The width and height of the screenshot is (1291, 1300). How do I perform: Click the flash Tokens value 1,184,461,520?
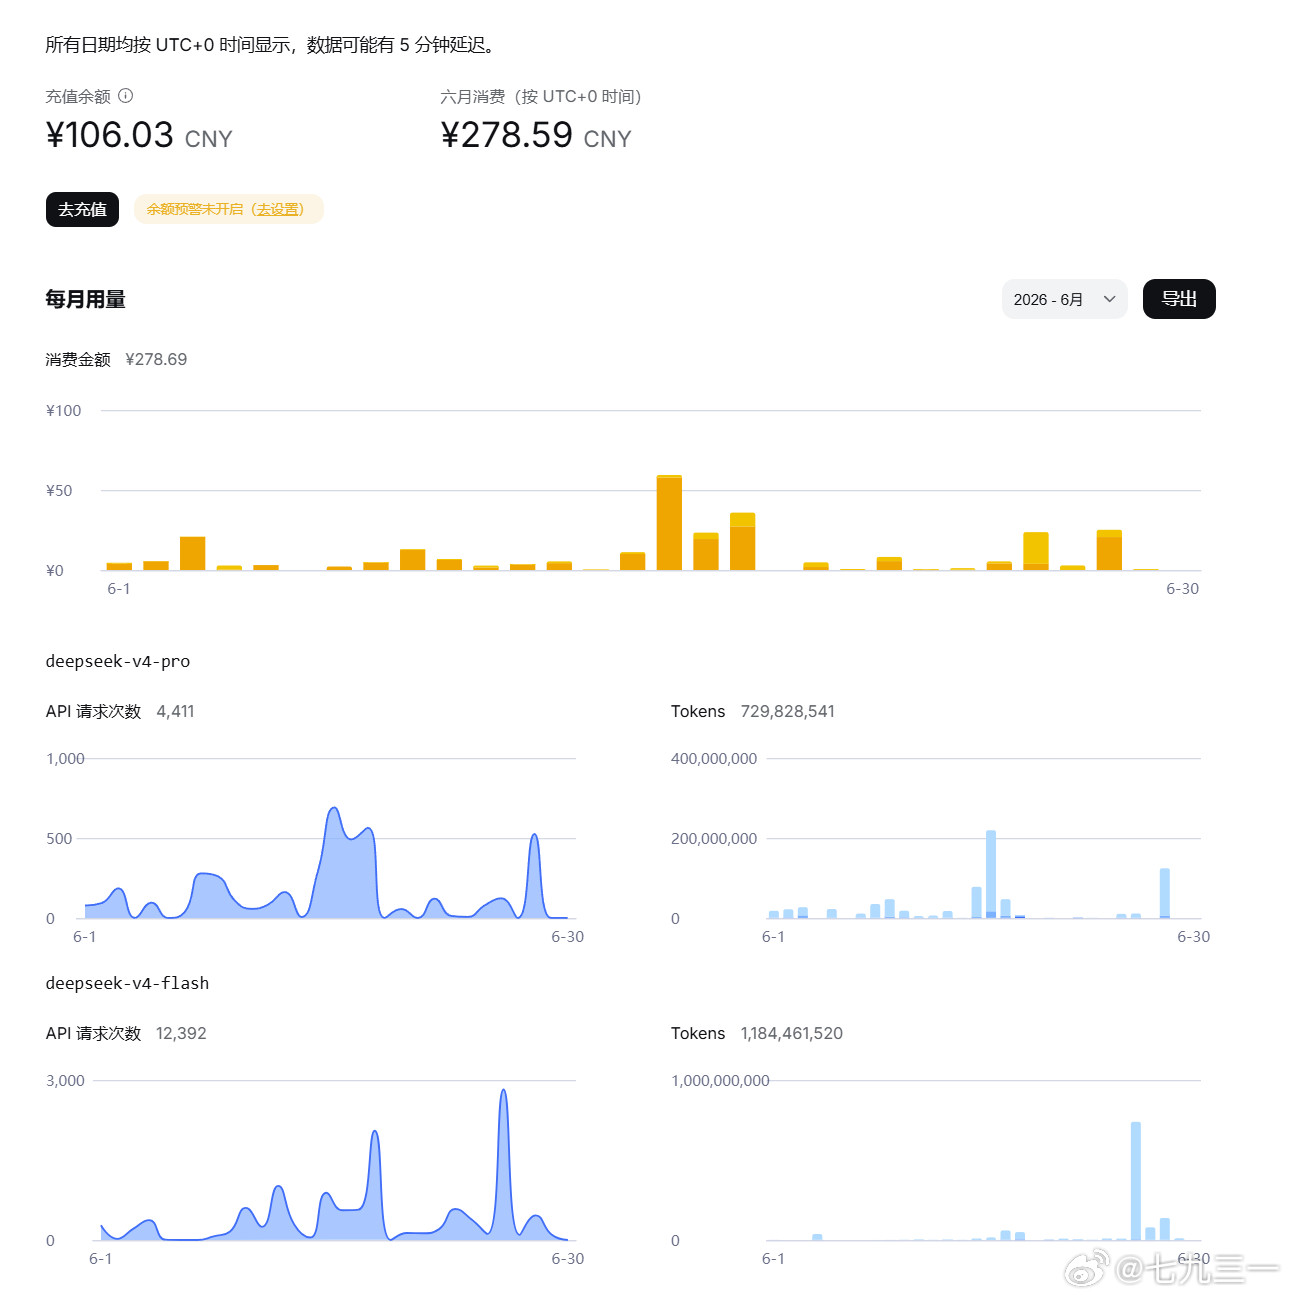tap(791, 1033)
